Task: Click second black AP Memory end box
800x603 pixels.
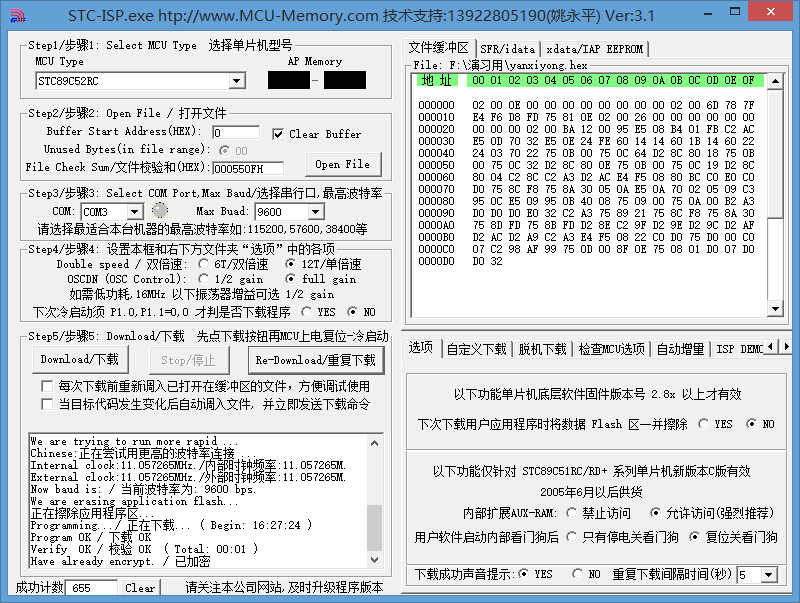Action: click(x=345, y=80)
